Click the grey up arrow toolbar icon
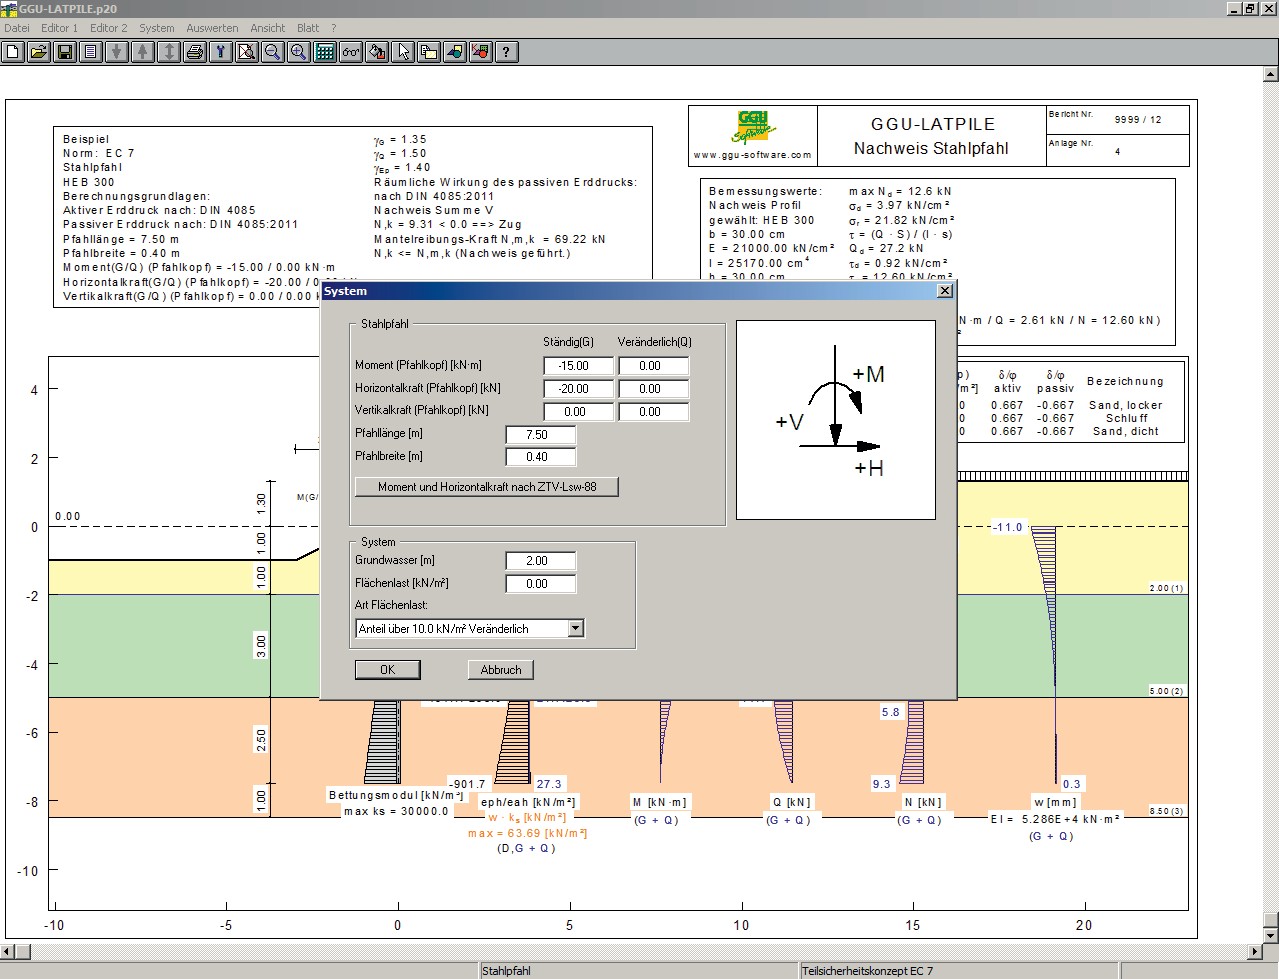 click(143, 52)
